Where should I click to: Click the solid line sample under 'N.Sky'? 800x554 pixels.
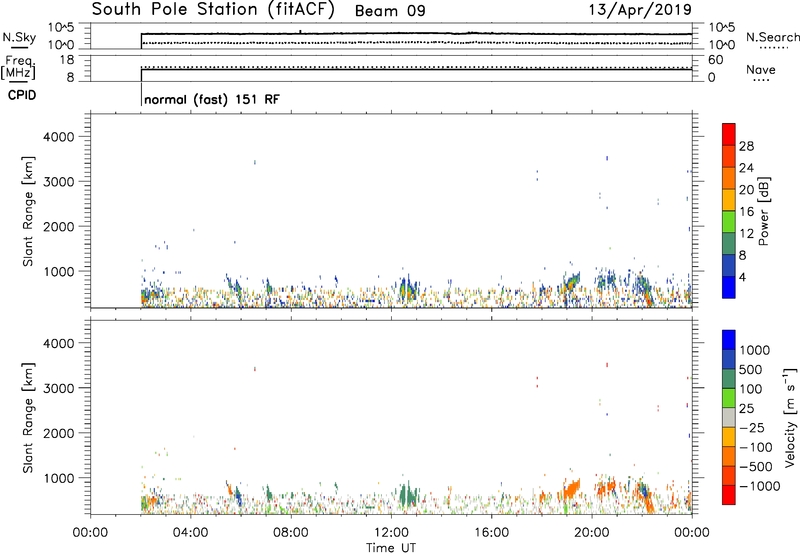19,47
